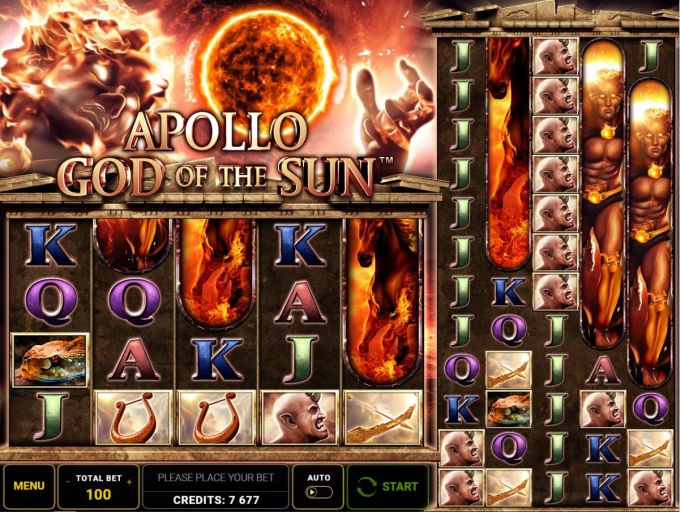Decrease total bet with minus sign
Screen dimensions: 680x512
pos(68,482)
